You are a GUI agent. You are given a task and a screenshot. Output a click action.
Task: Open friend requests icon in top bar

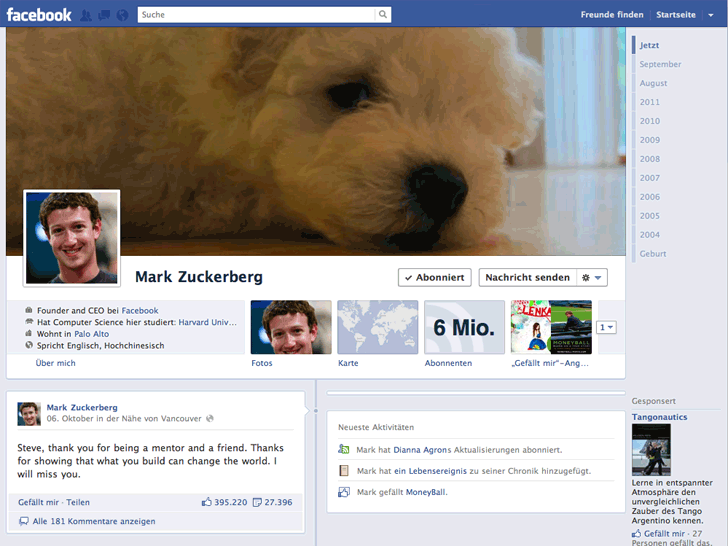(86, 15)
